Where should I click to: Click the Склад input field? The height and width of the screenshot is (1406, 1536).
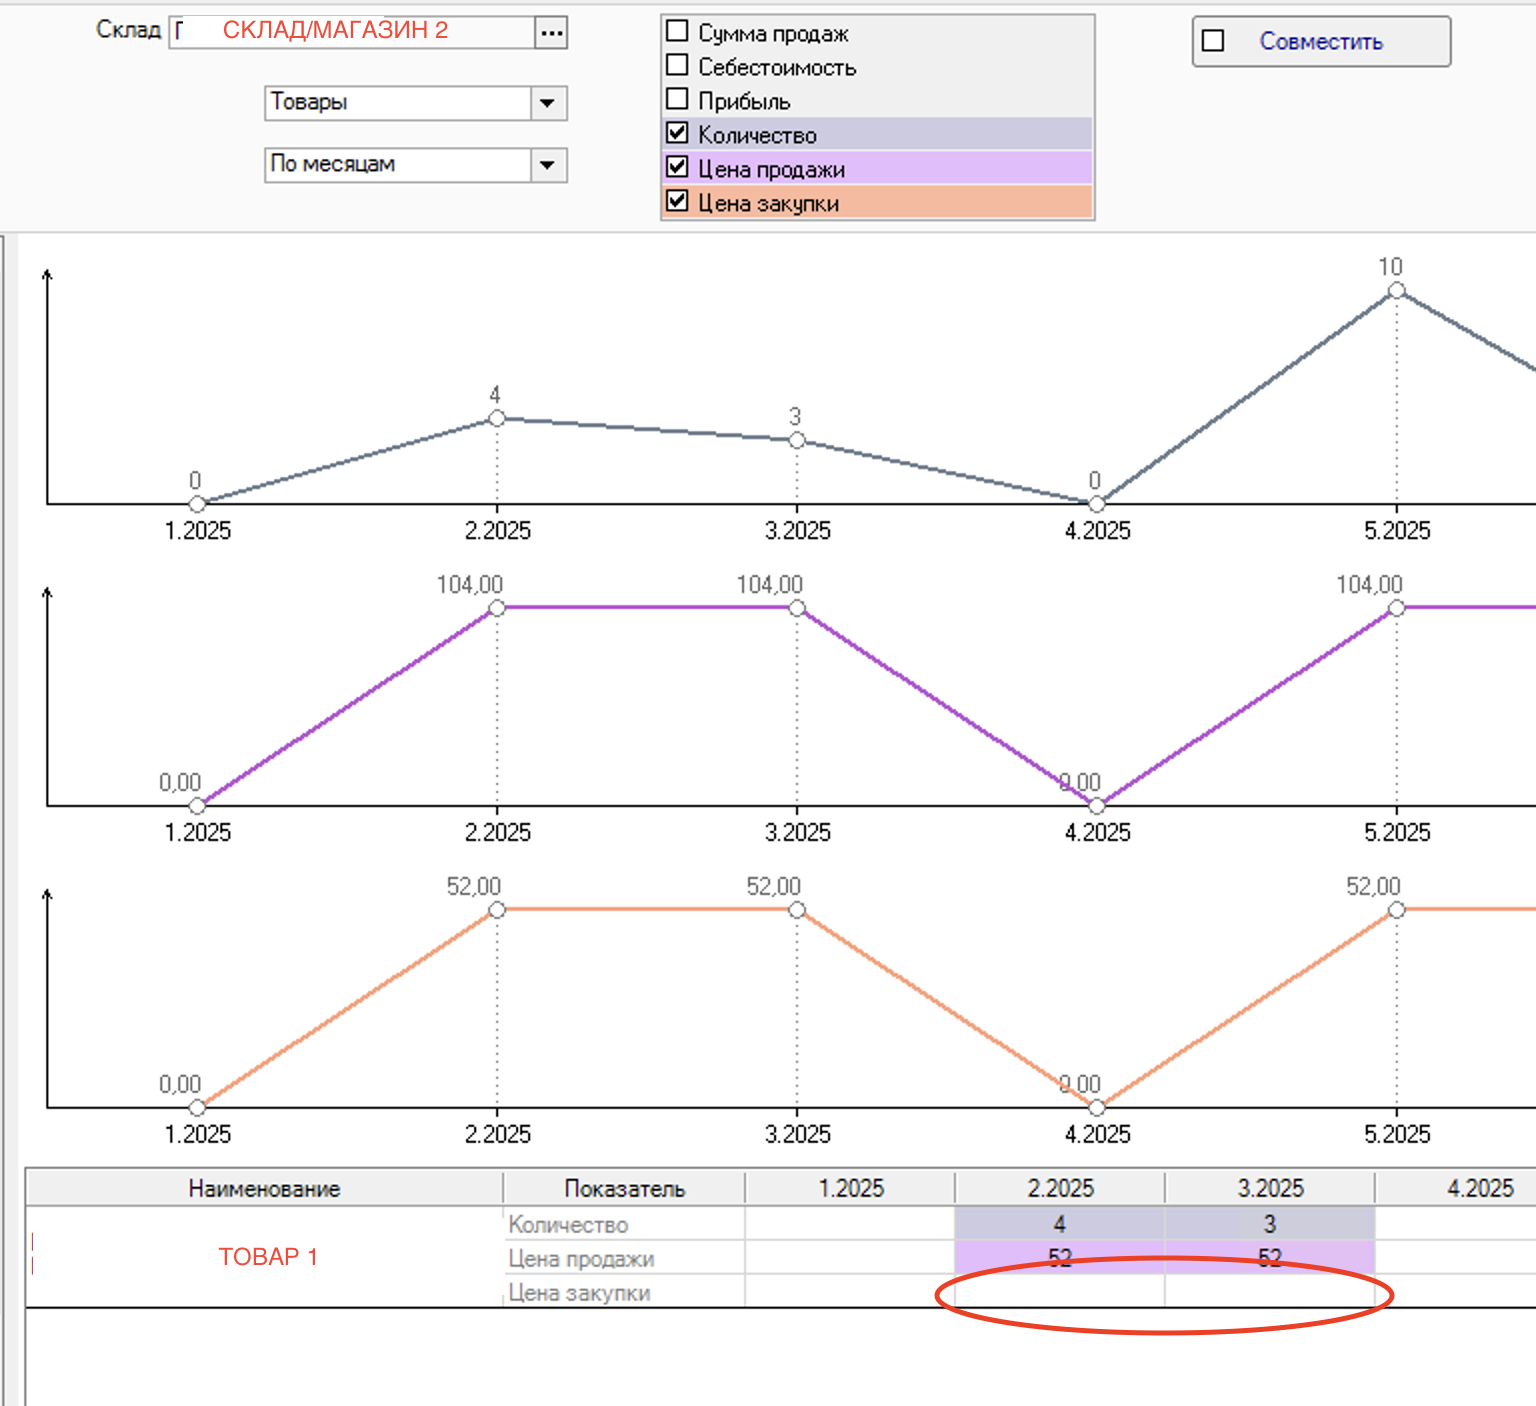(352, 32)
